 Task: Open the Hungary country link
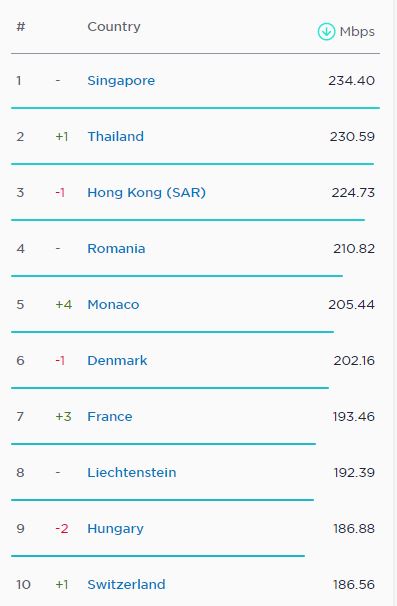pos(115,529)
